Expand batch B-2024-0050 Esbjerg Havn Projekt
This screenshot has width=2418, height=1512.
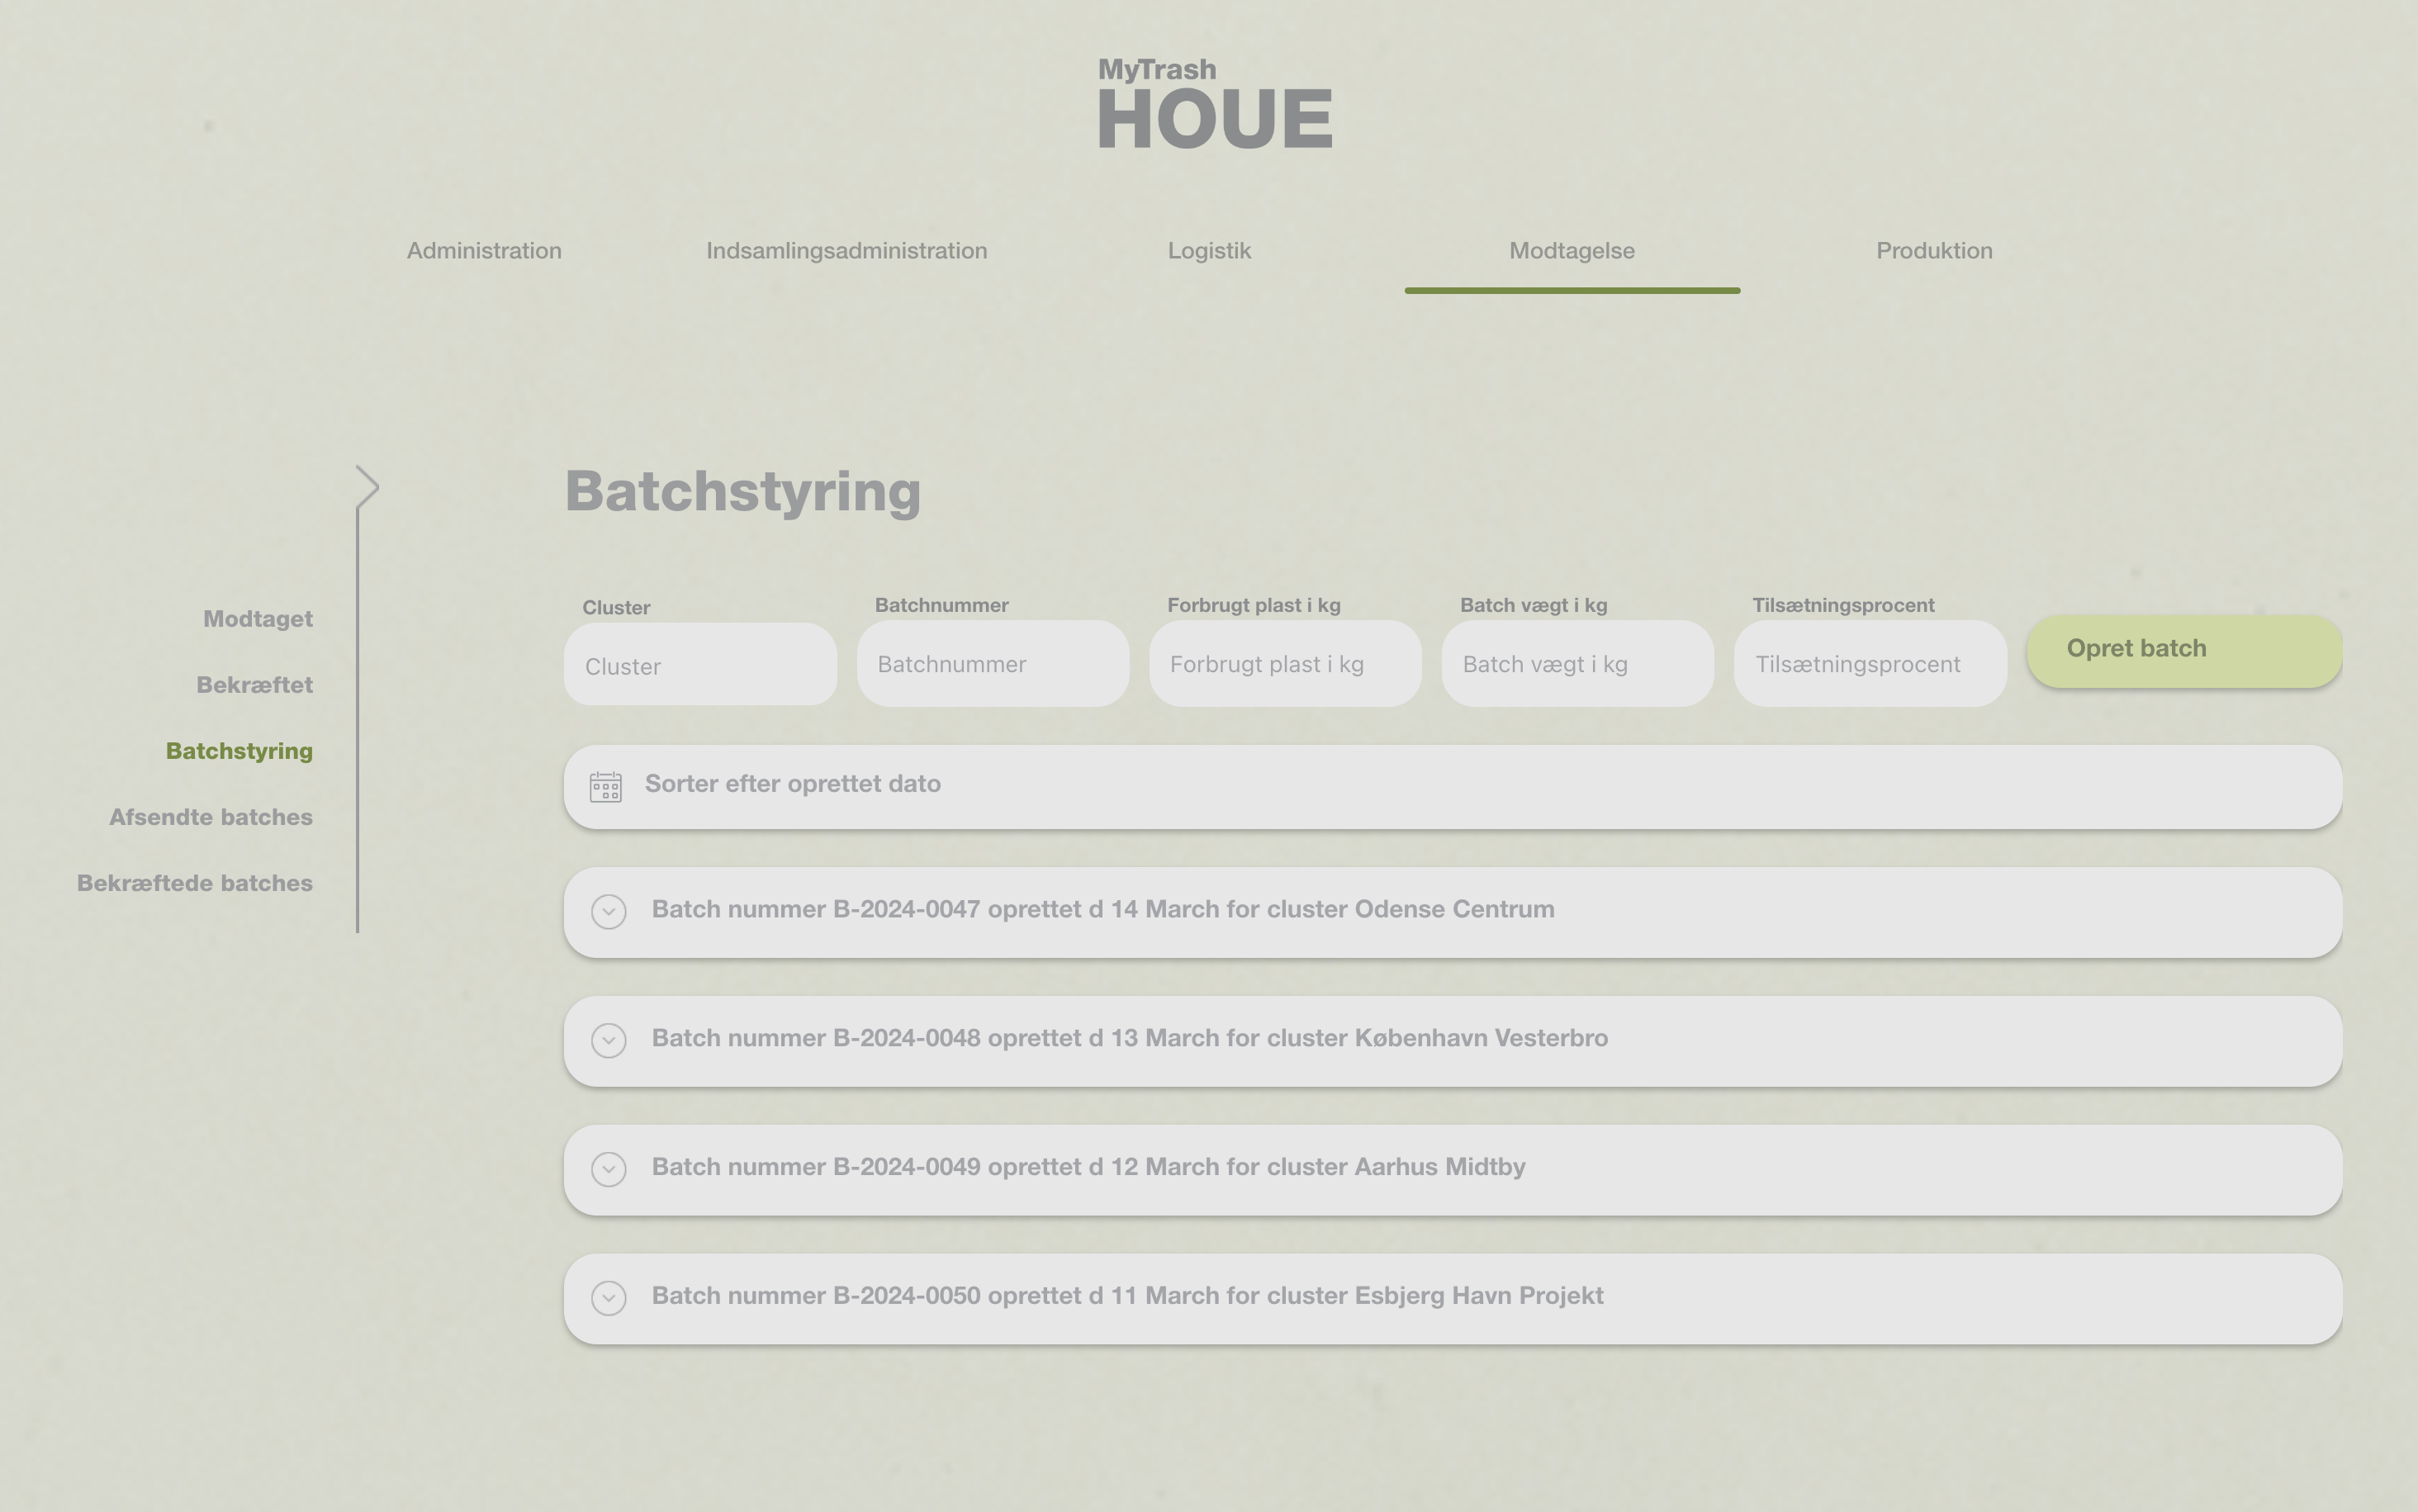(608, 1298)
